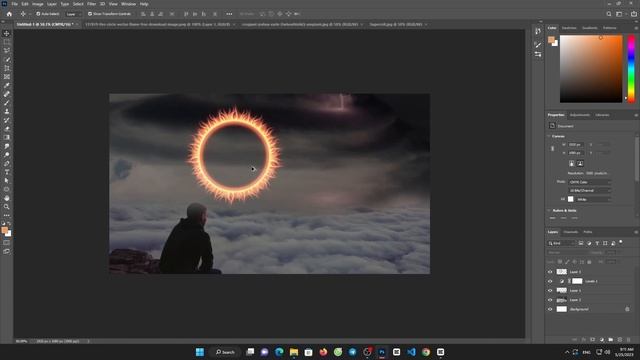Open the Filter menu

pos(91,4)
